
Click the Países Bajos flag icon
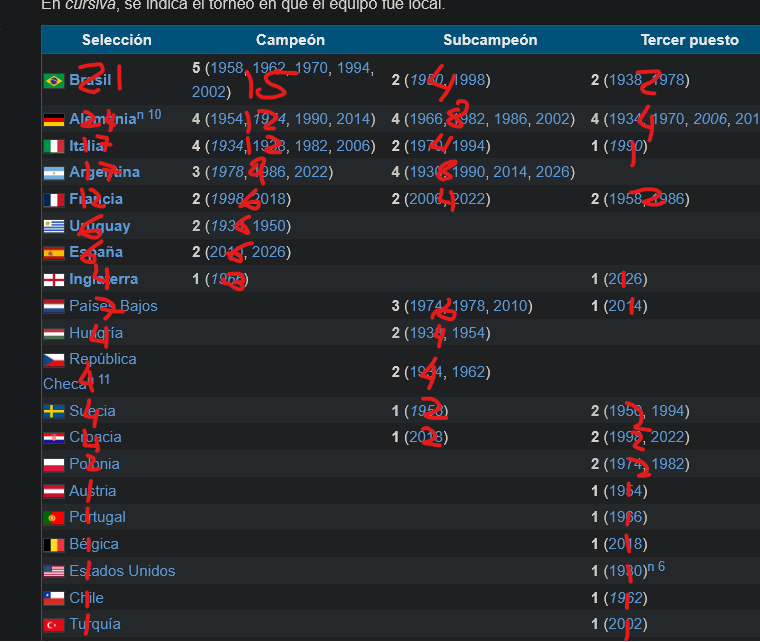tap(54, 307)
